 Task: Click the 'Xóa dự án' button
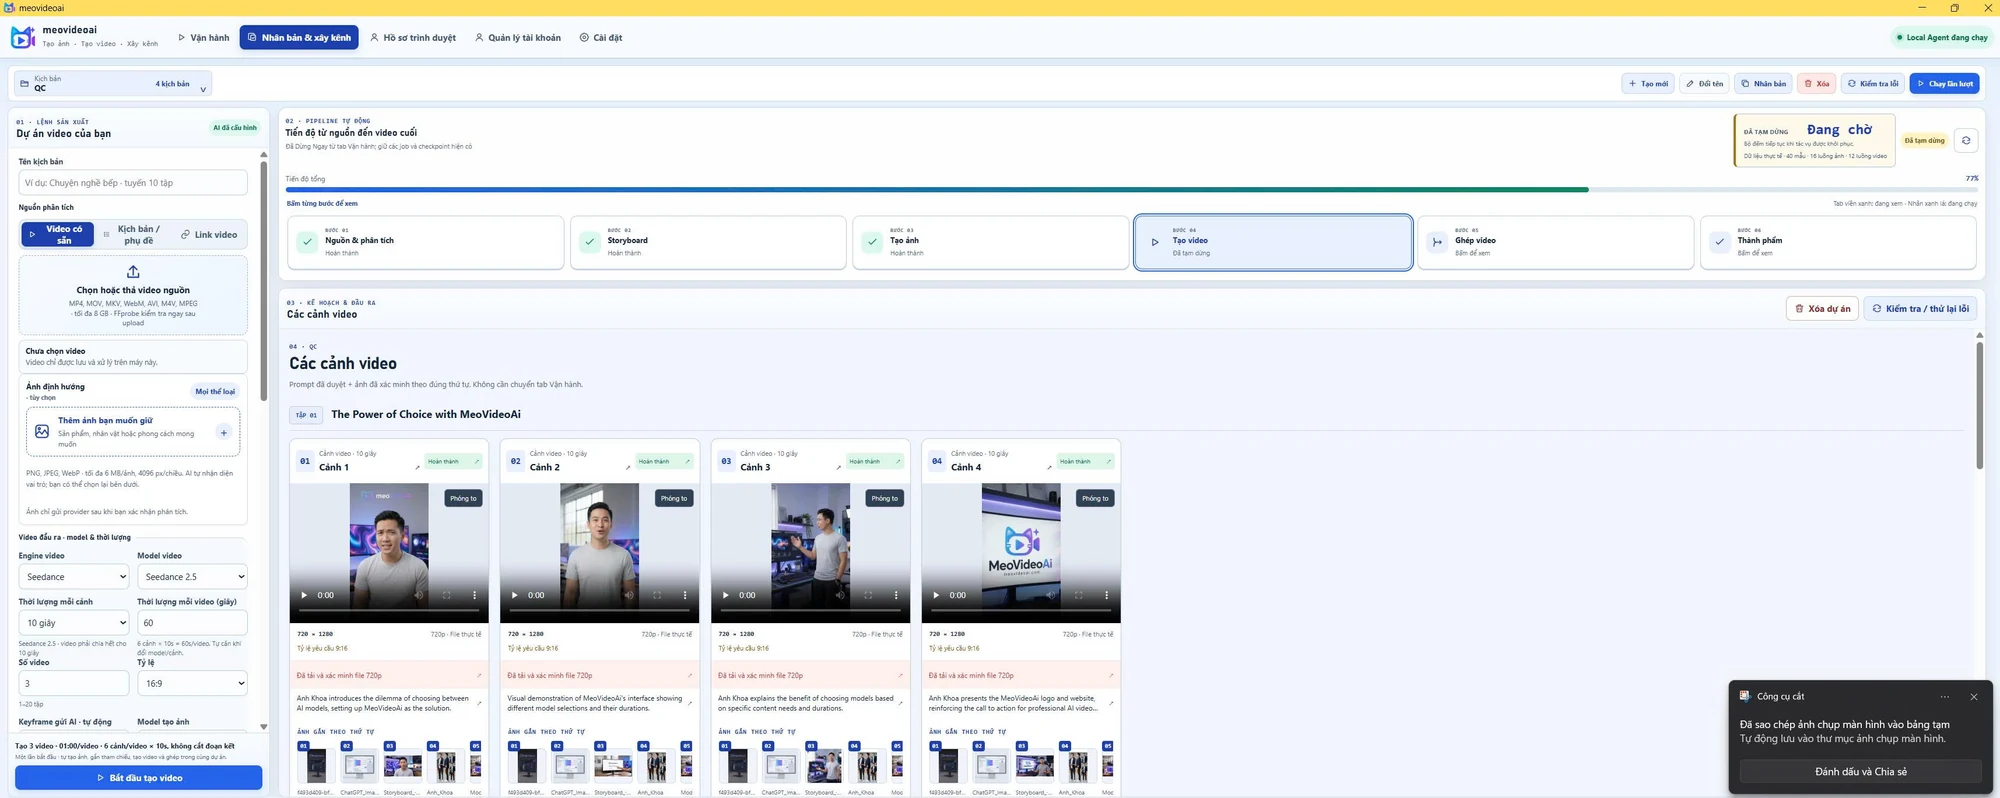click(x=1822, y=309)
